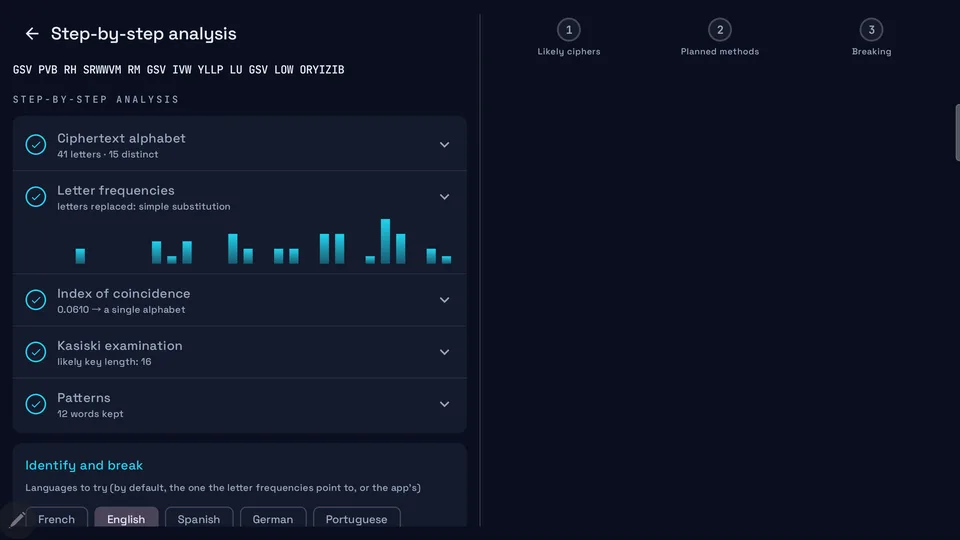Go to step 3 Breaking

(x=871, y=37)
